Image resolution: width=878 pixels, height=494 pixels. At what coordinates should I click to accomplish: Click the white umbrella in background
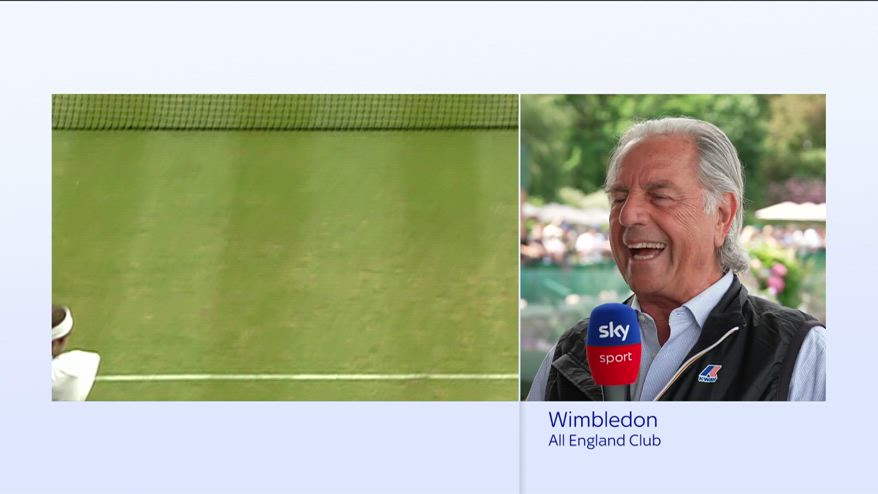tap(791, 212)
